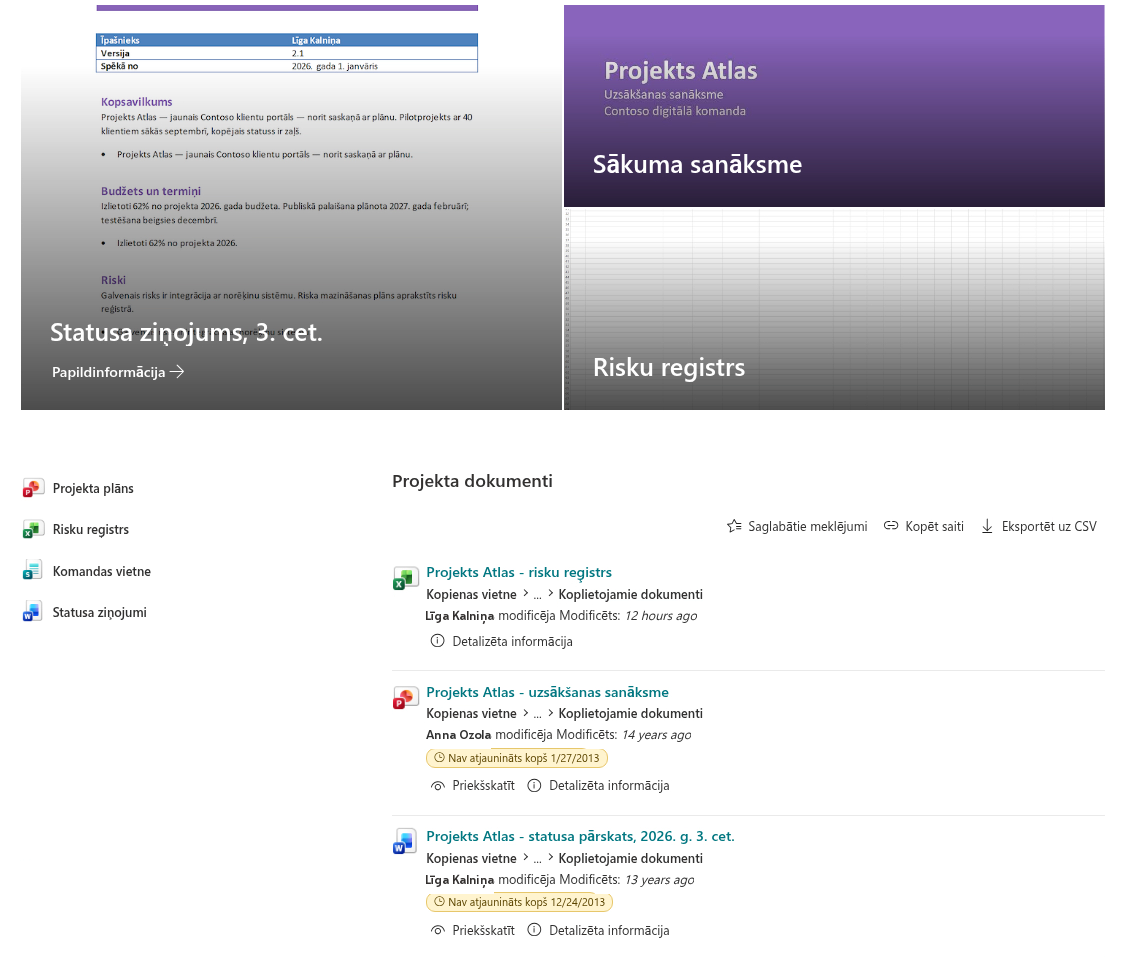
Task: Click the download icon of Eksportēt uz CSV
Action: point(987,526)
